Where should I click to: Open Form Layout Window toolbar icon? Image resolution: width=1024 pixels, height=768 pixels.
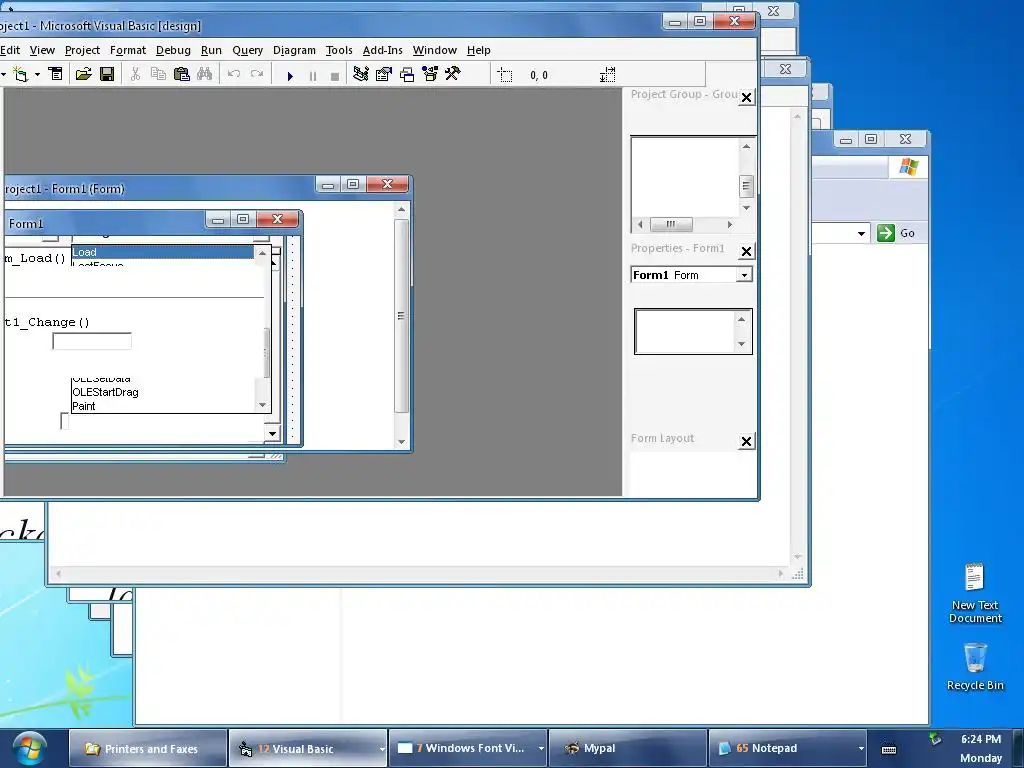(407, 74)
